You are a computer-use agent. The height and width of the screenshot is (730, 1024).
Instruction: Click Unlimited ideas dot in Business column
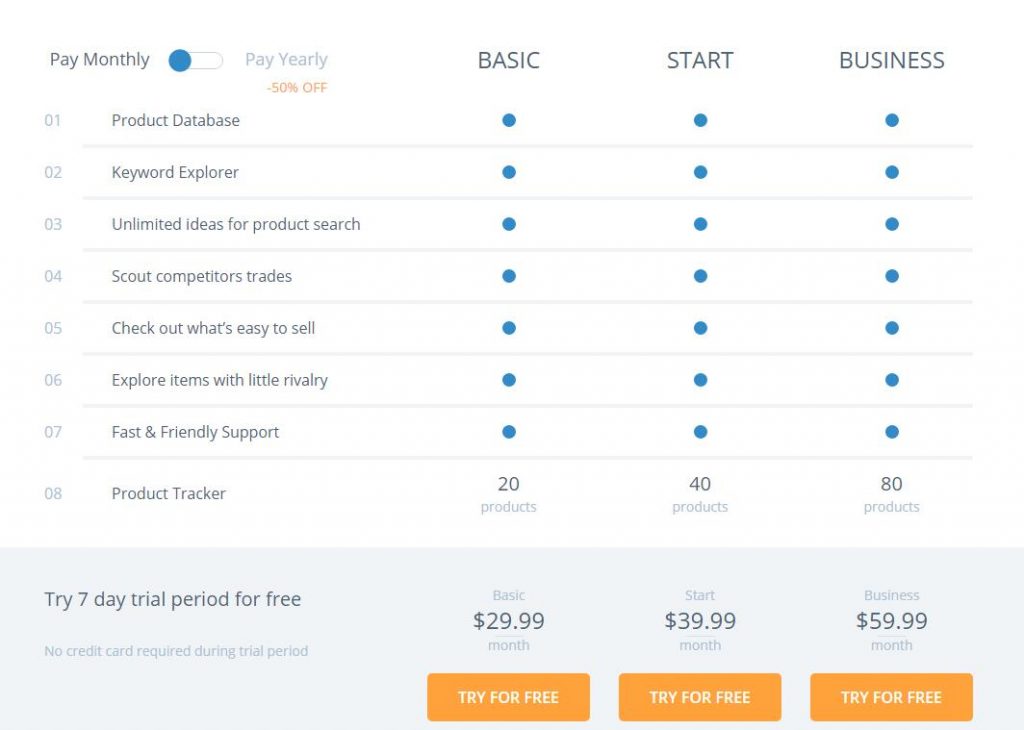click(892, 224)
